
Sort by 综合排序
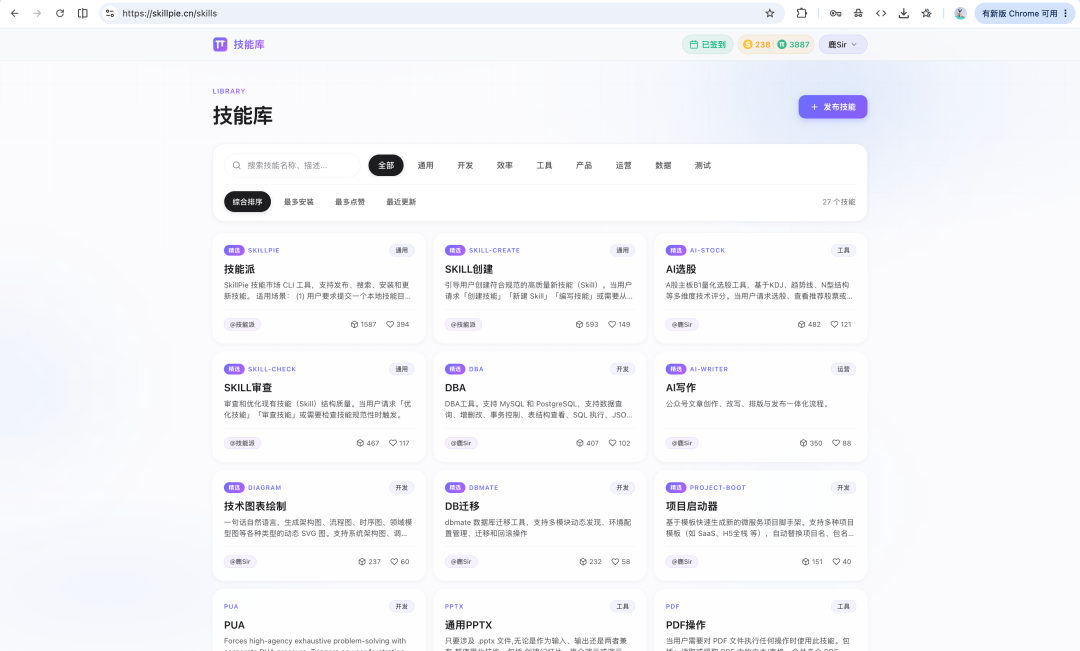(247, 202)
